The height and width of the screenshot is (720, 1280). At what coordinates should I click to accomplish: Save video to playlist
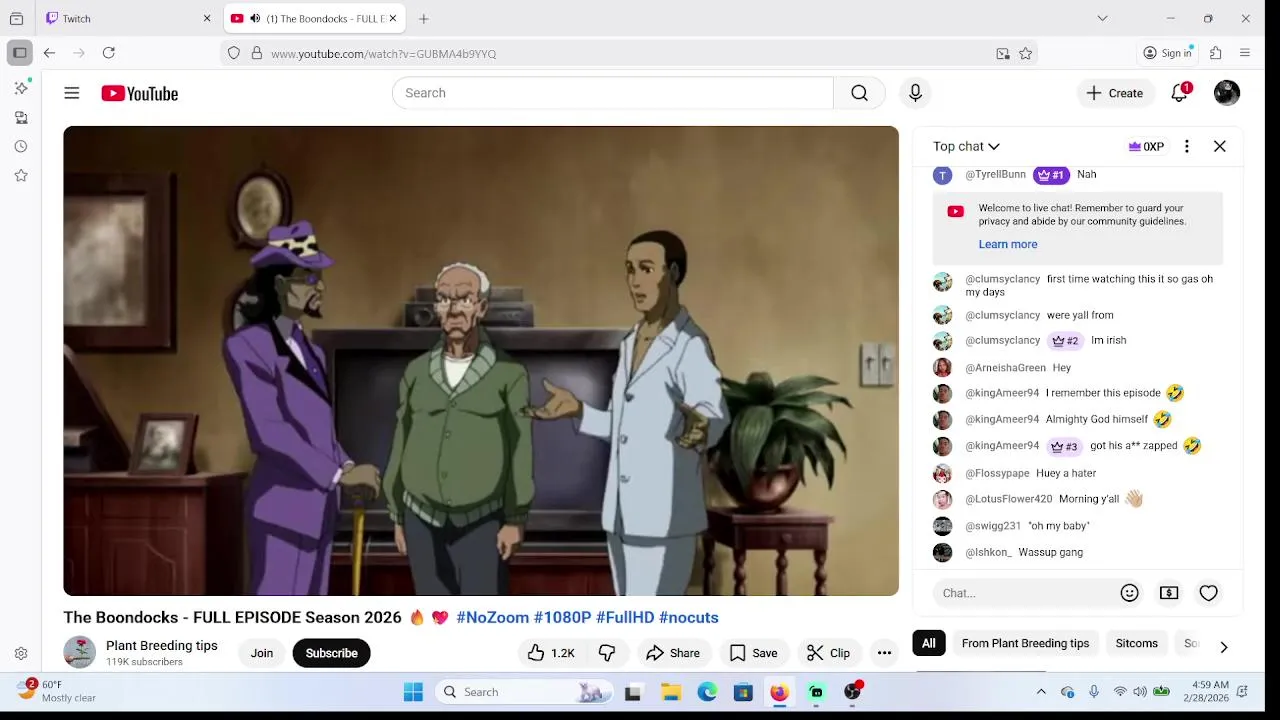click(x=753, y=653)
